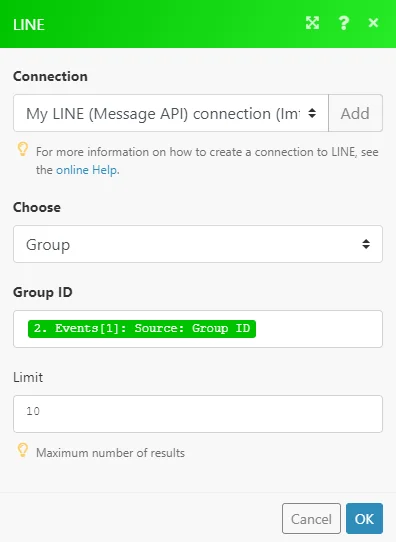
Task: Click lightbulb icon beside Maximum number of results
Action: [23, 450]
